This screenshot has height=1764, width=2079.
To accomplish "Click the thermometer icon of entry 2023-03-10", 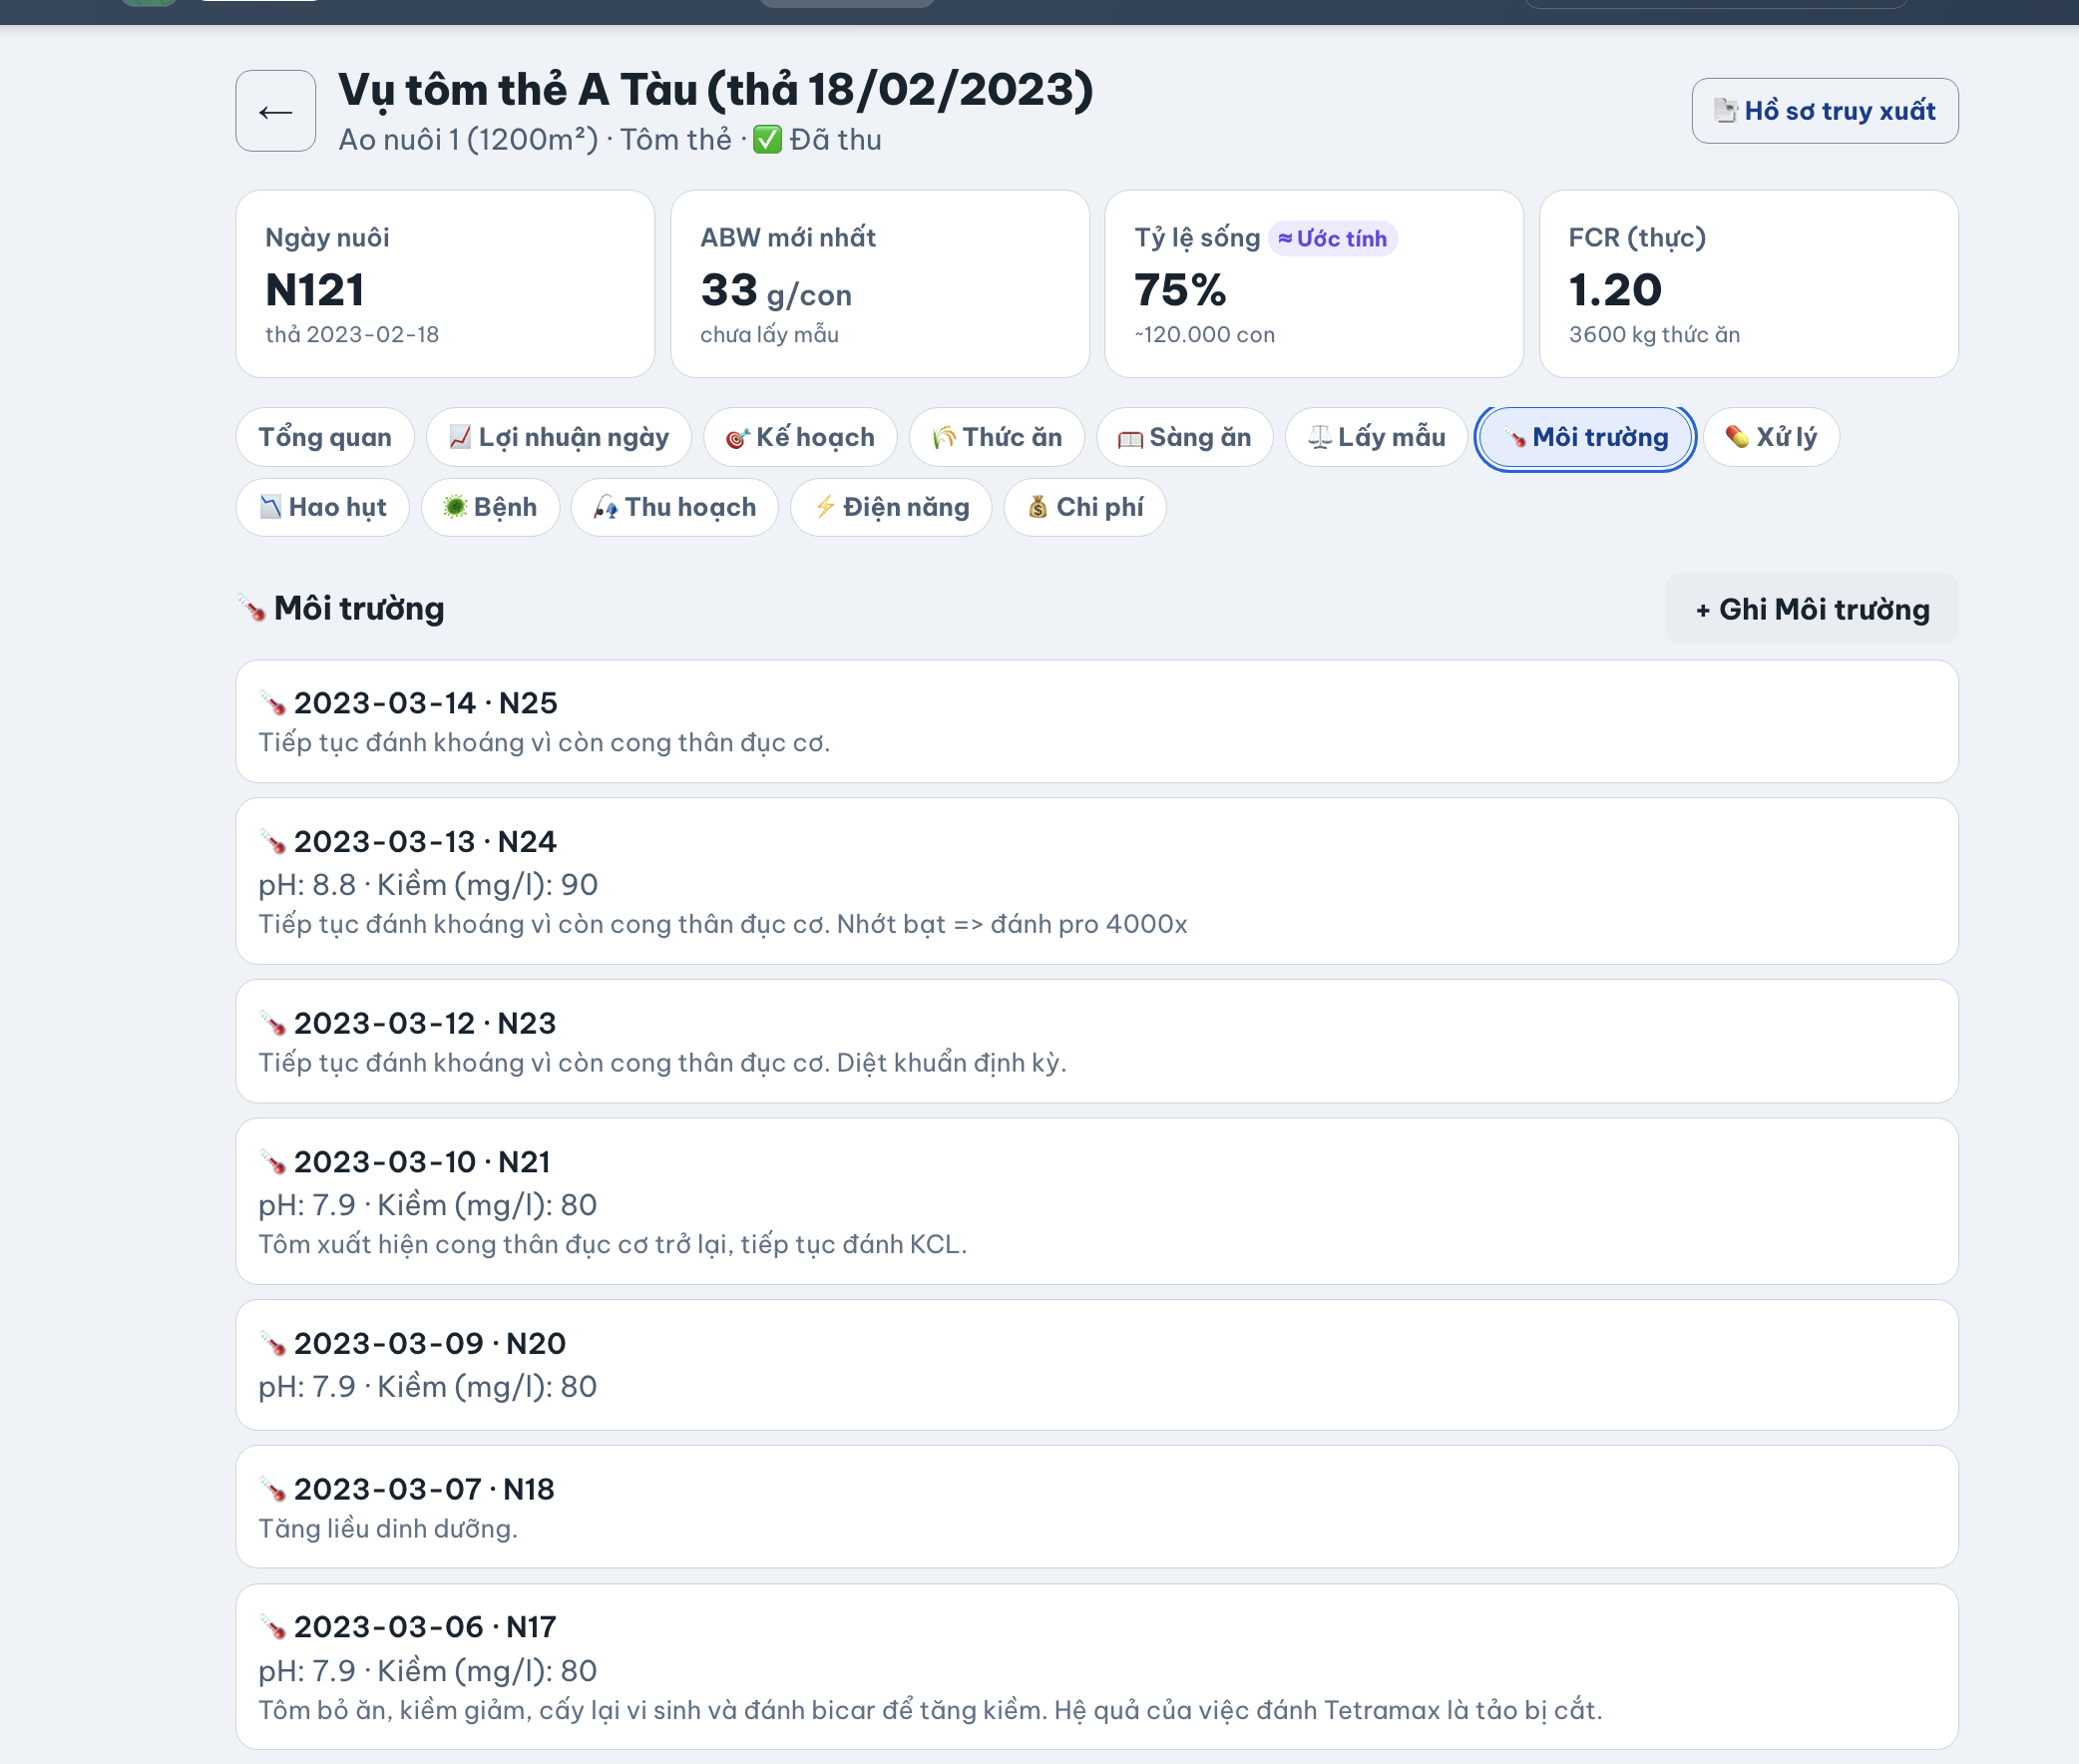I will [272, 1162].
